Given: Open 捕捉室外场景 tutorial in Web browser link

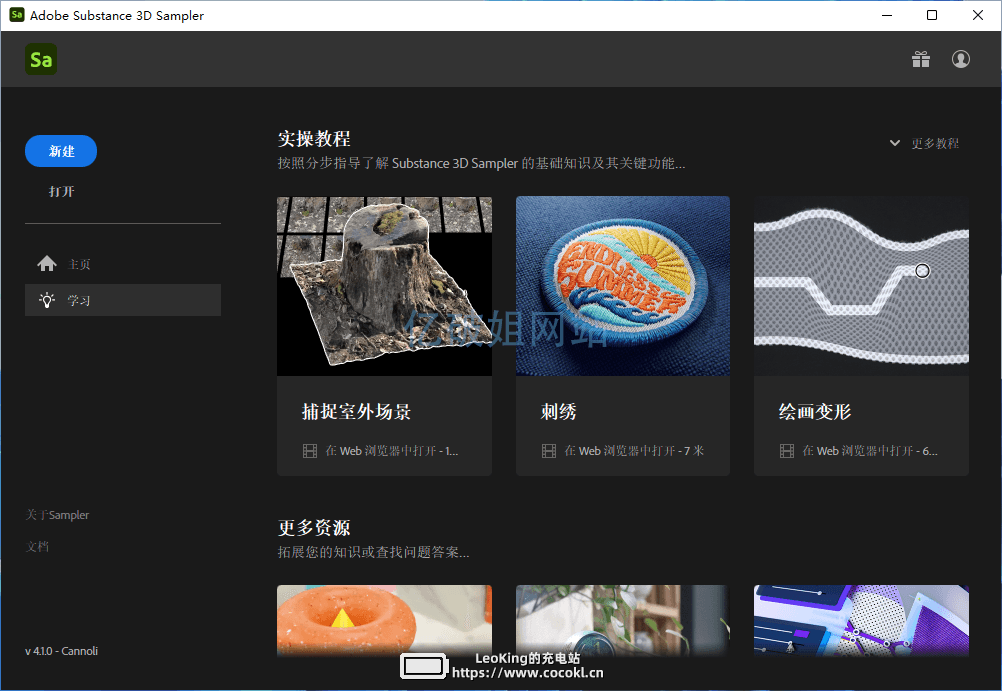Looking at the screenshot, I should pos(392,451).
